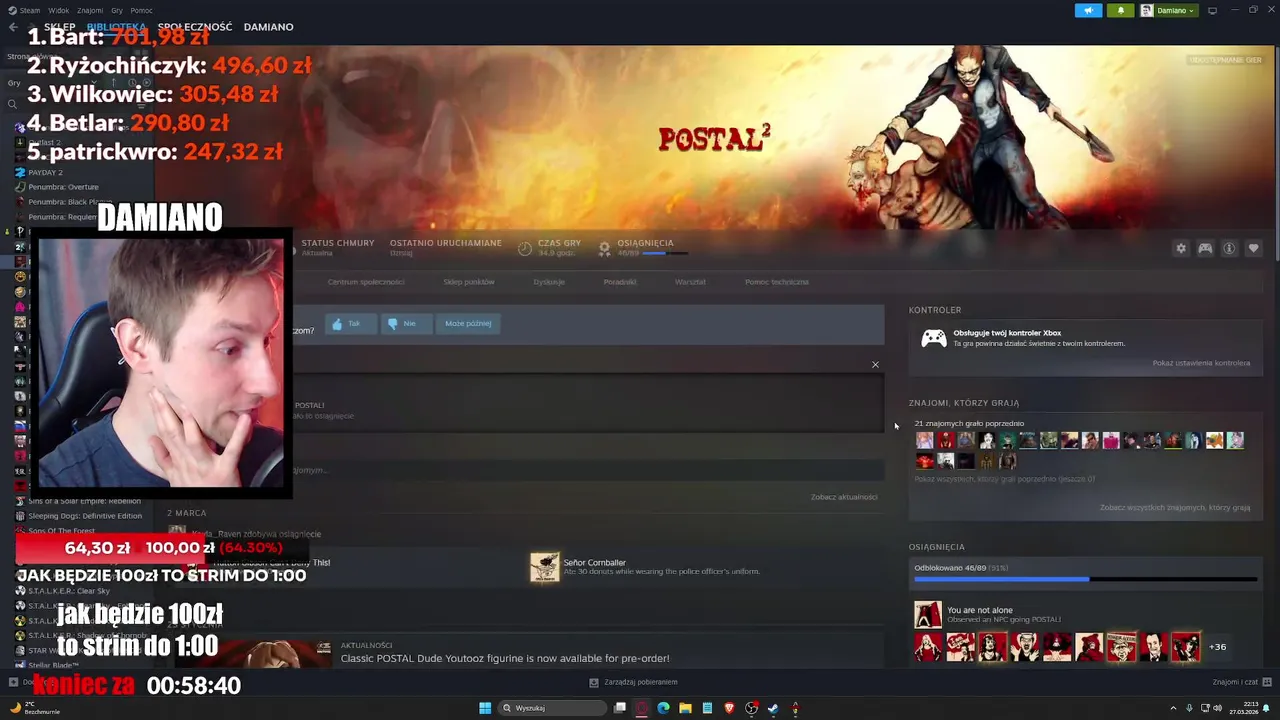Open the Steam announcements megaphone button
This screenshot has height=720, width=1280.
coord(1088,10)
